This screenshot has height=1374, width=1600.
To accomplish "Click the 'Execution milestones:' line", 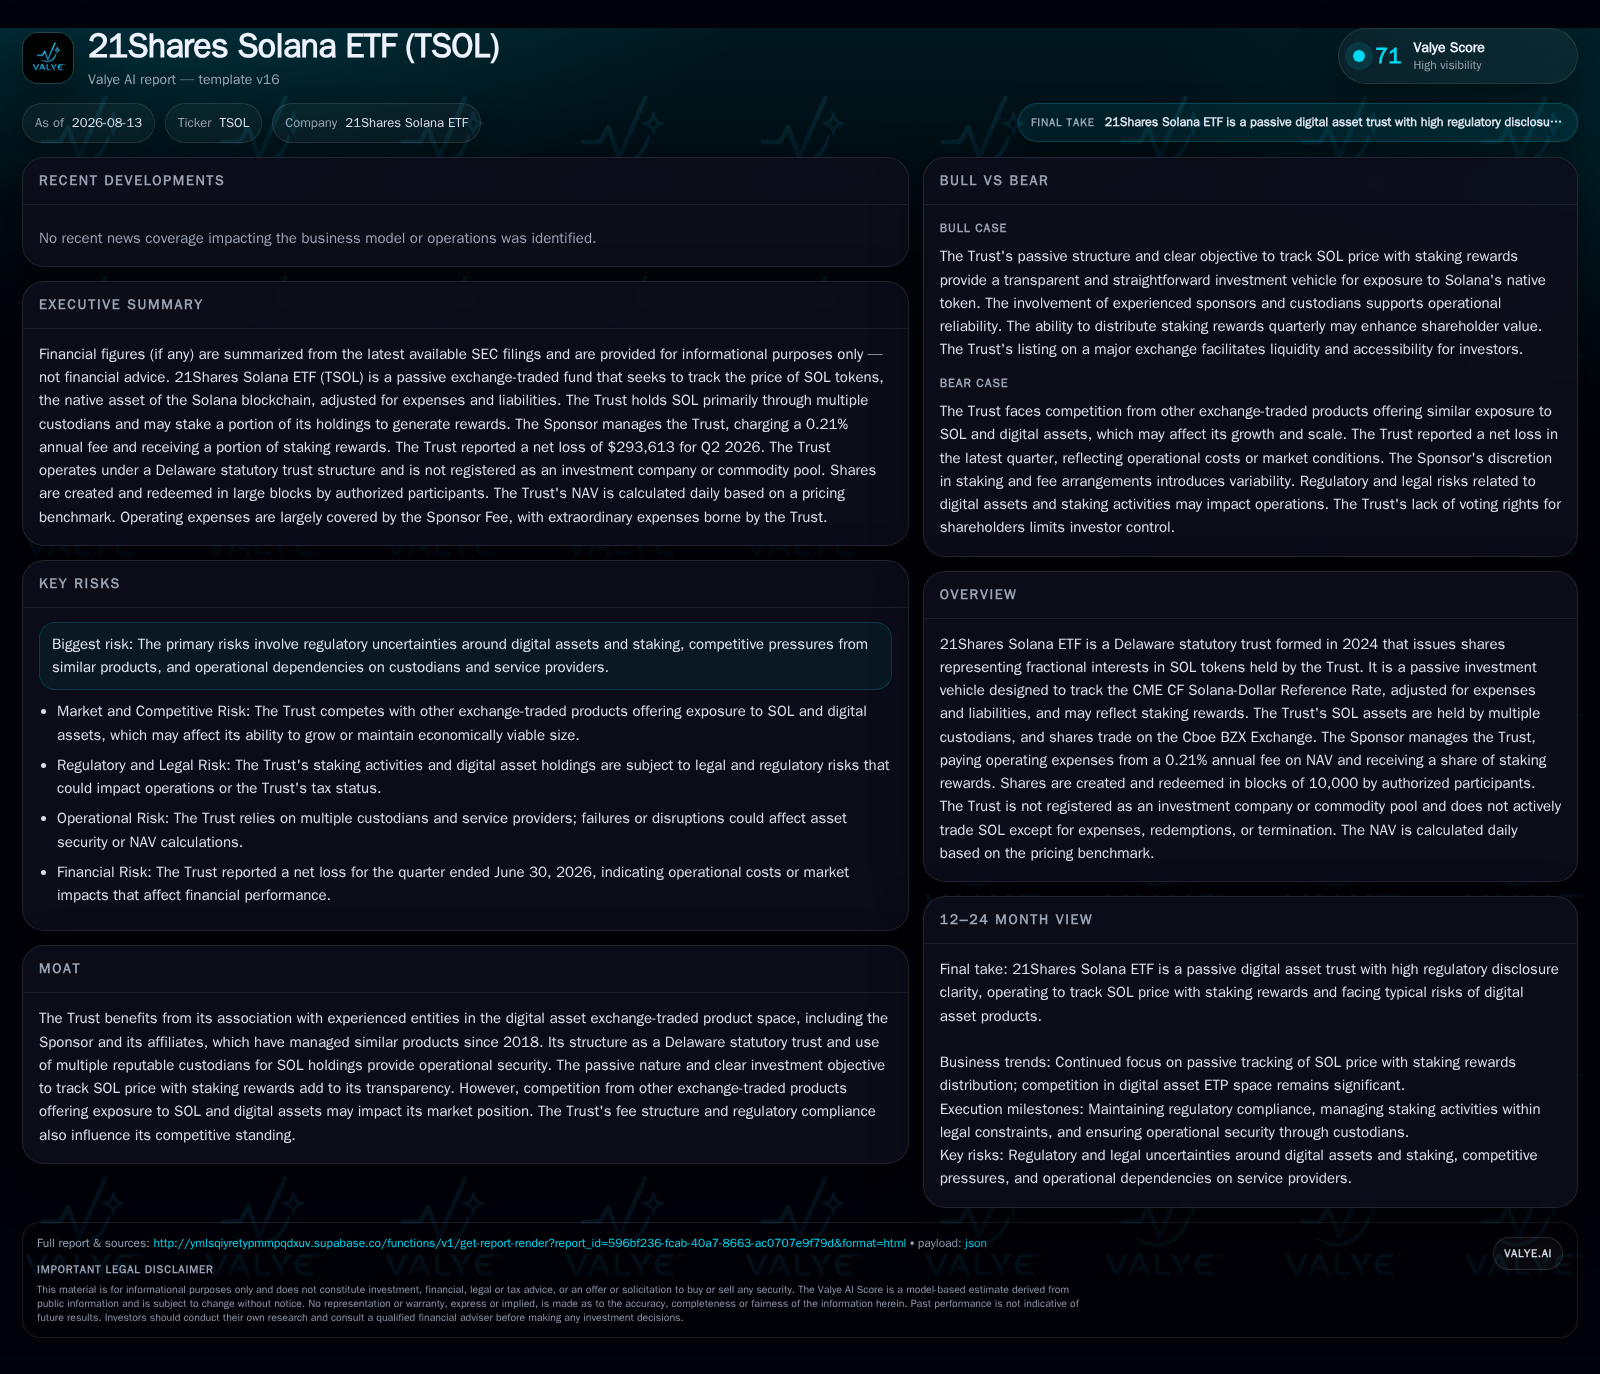I will pyautogui.click(x=1240, y=1121).
